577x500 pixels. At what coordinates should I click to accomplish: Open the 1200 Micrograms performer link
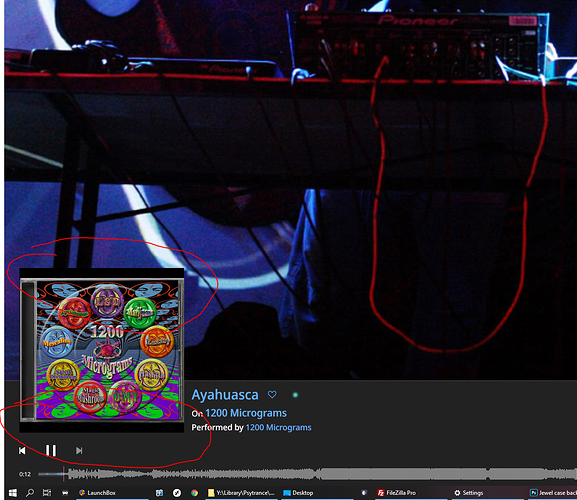tap(278, 428)
